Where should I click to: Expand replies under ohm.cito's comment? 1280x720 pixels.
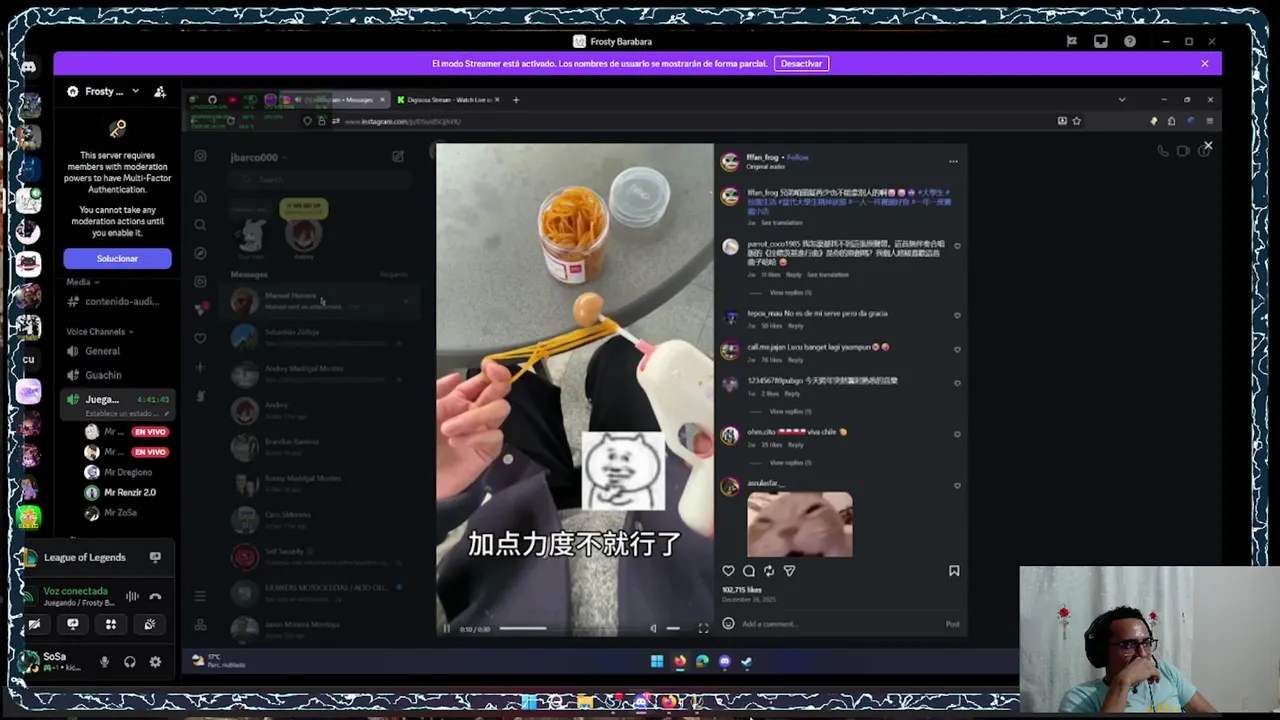pos(789,463)
